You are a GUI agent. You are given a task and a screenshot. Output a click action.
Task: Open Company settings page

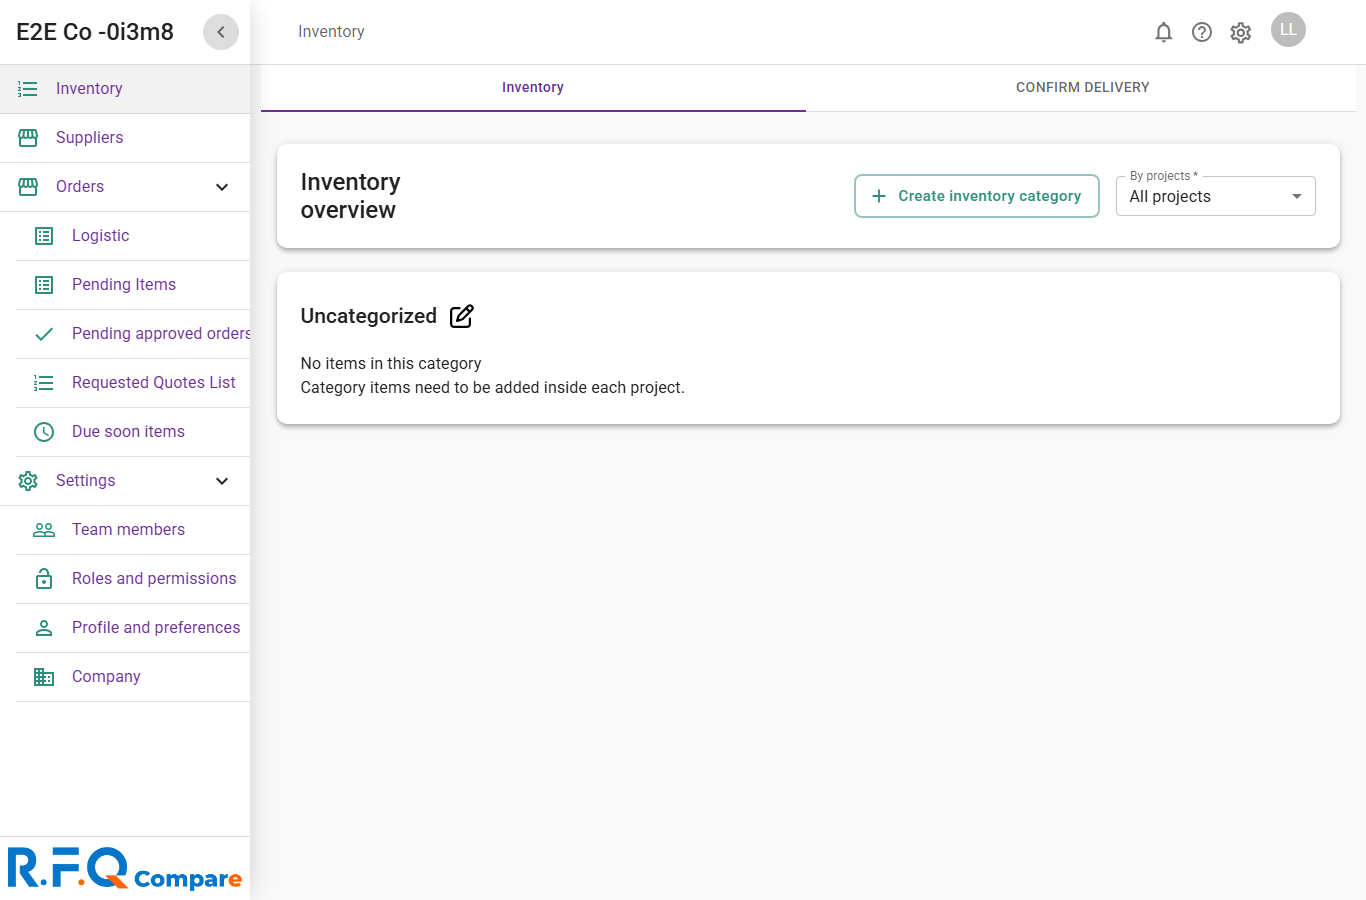pos(133,677)
